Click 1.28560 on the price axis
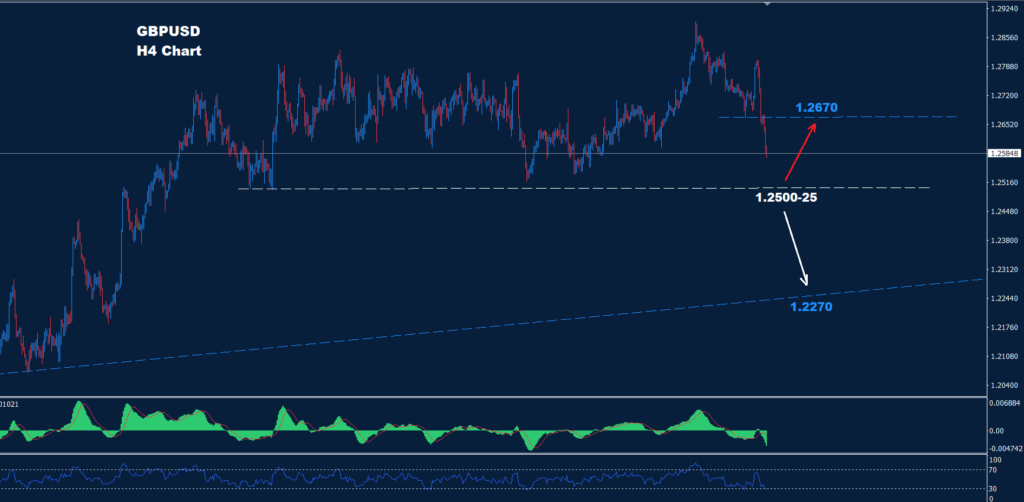Image resolution: width=1024 pixels, height=502 pixels. click(1006, 38)
